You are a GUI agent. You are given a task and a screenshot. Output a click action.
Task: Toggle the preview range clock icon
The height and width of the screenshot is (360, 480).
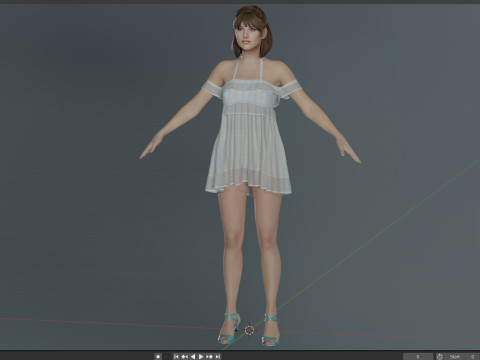(440, 357)
